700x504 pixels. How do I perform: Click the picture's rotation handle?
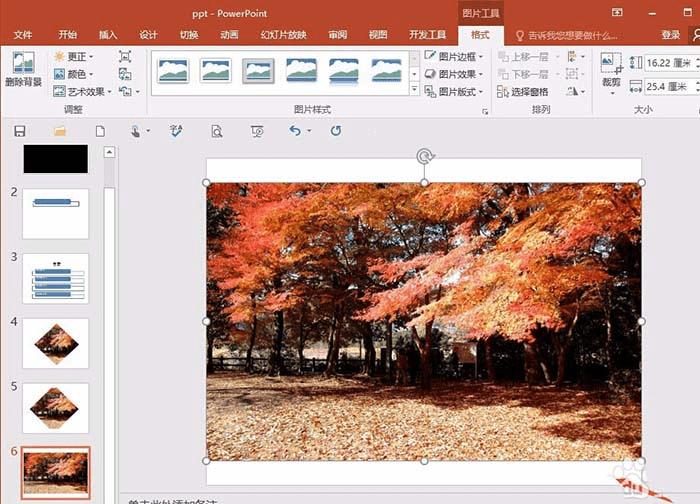pyautogui.click(x=425, y=156)
